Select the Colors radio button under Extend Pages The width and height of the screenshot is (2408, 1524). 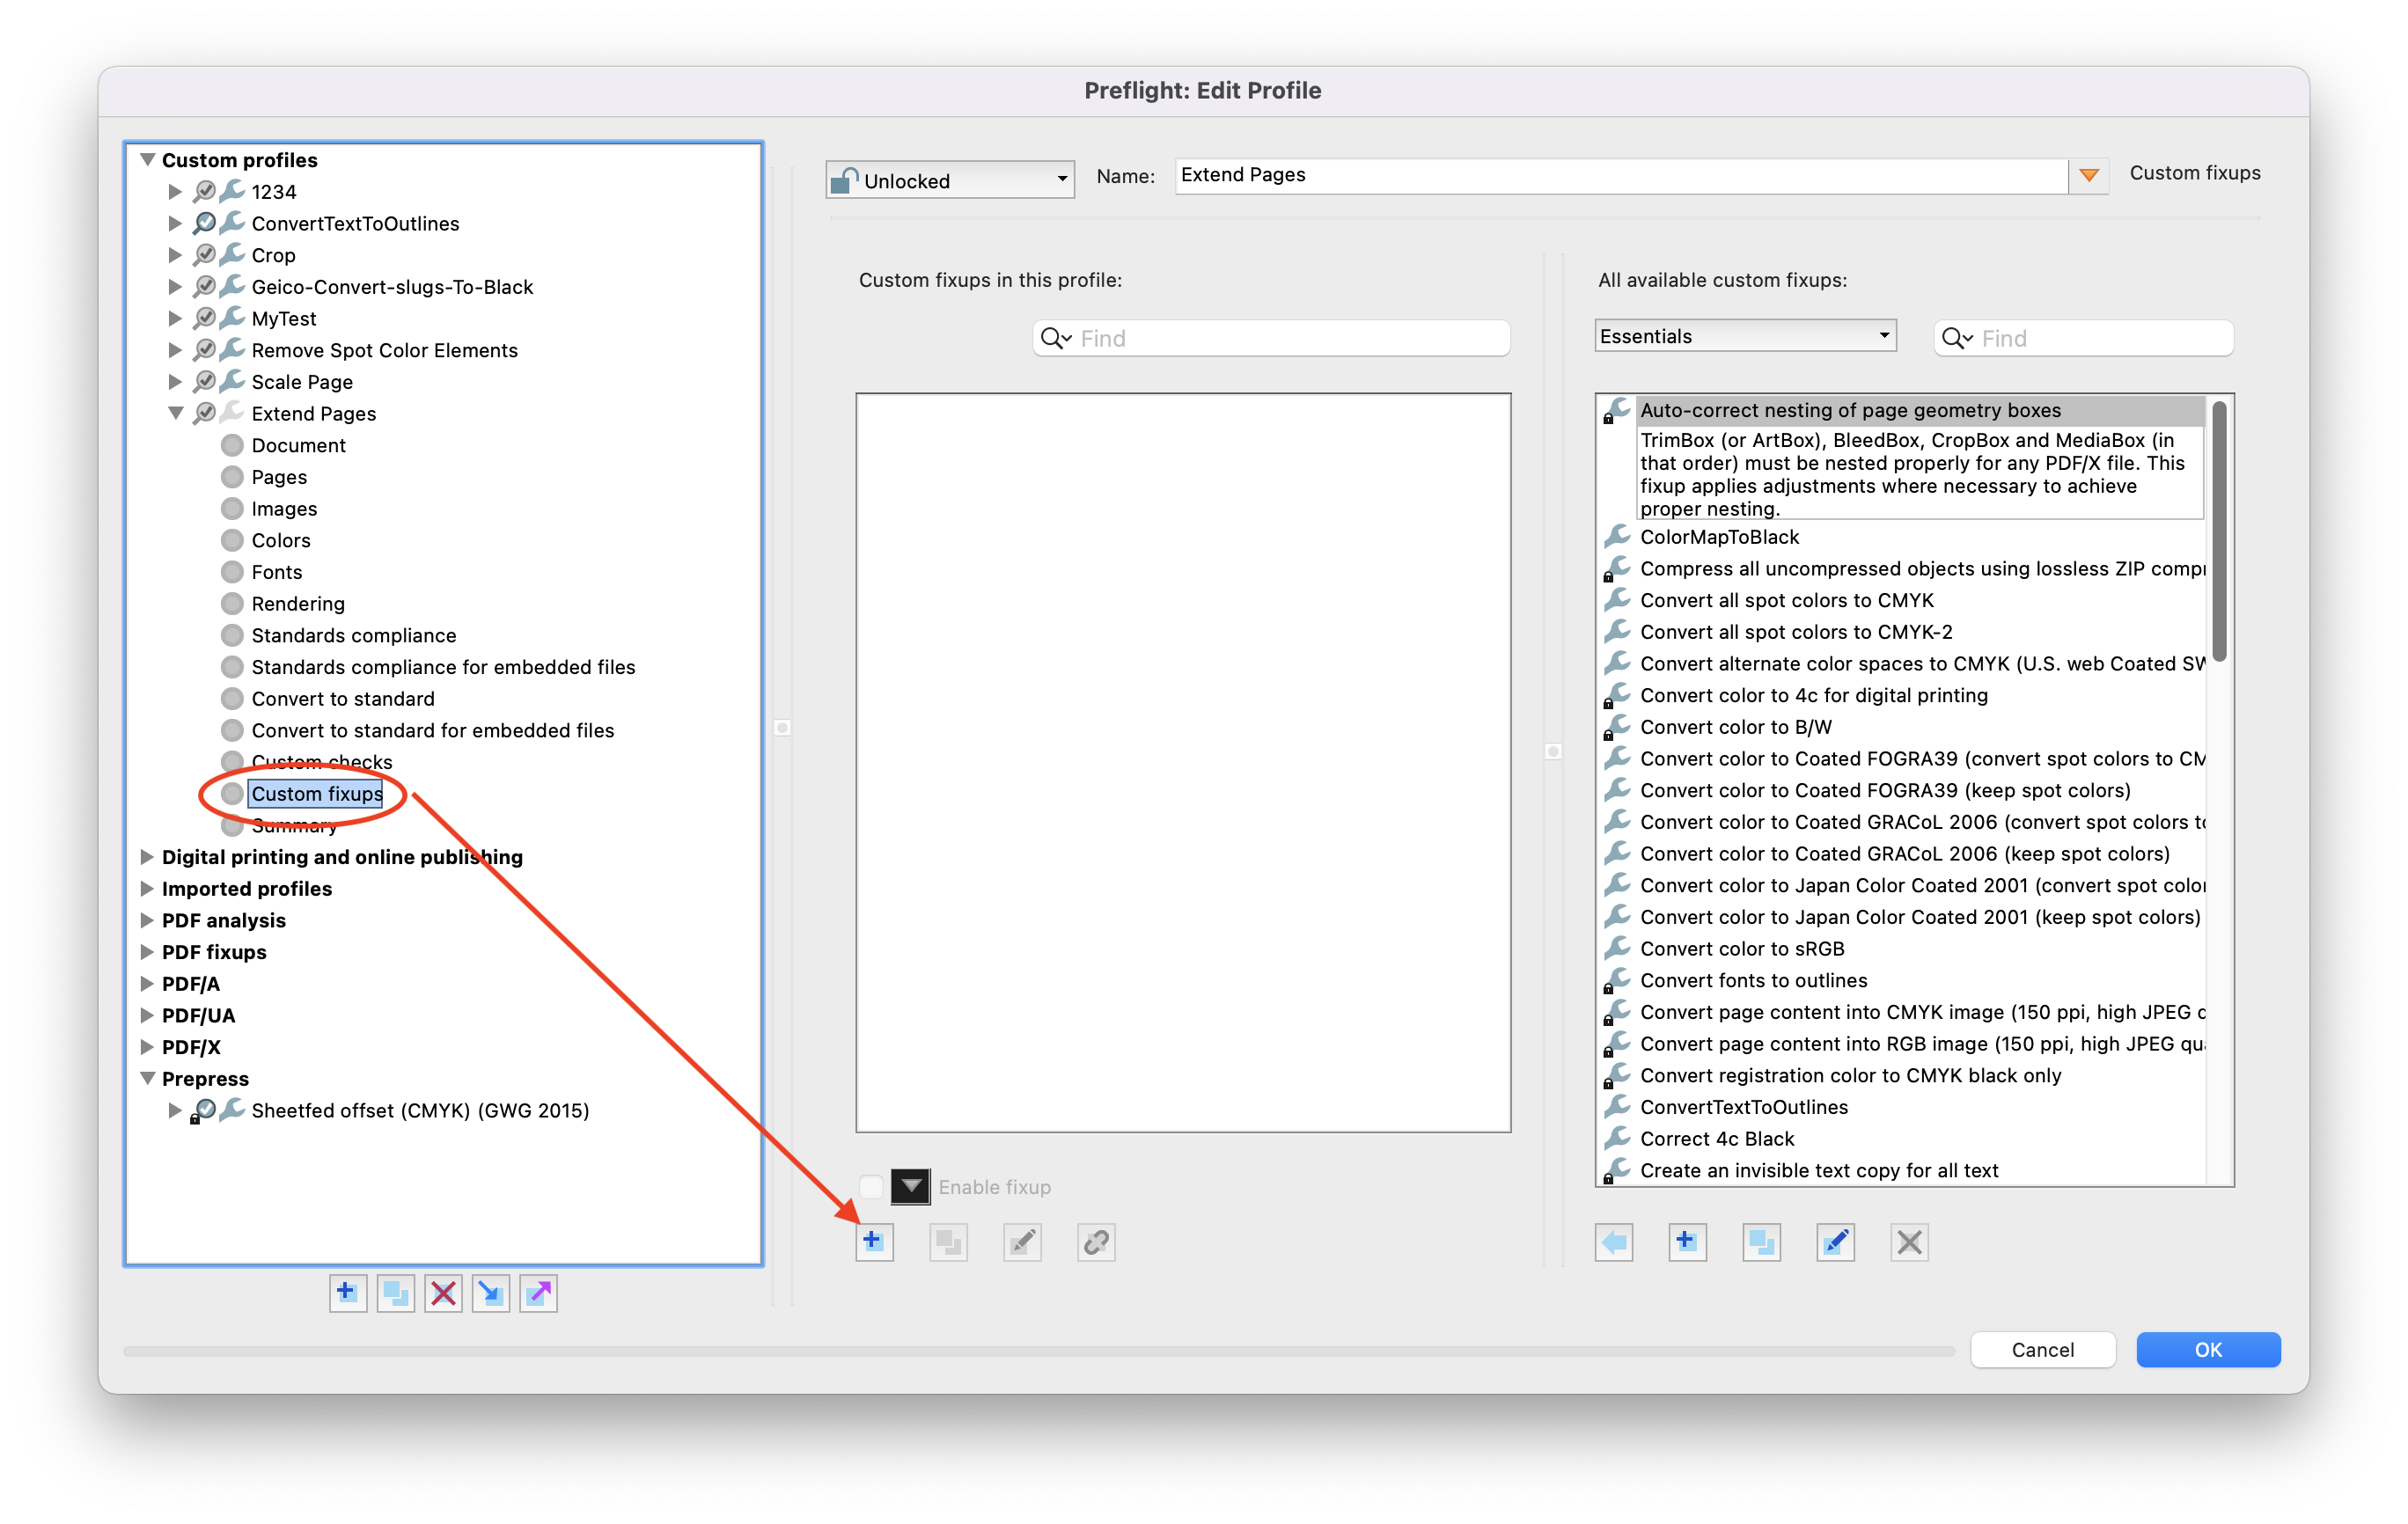(x=233, y=540)
